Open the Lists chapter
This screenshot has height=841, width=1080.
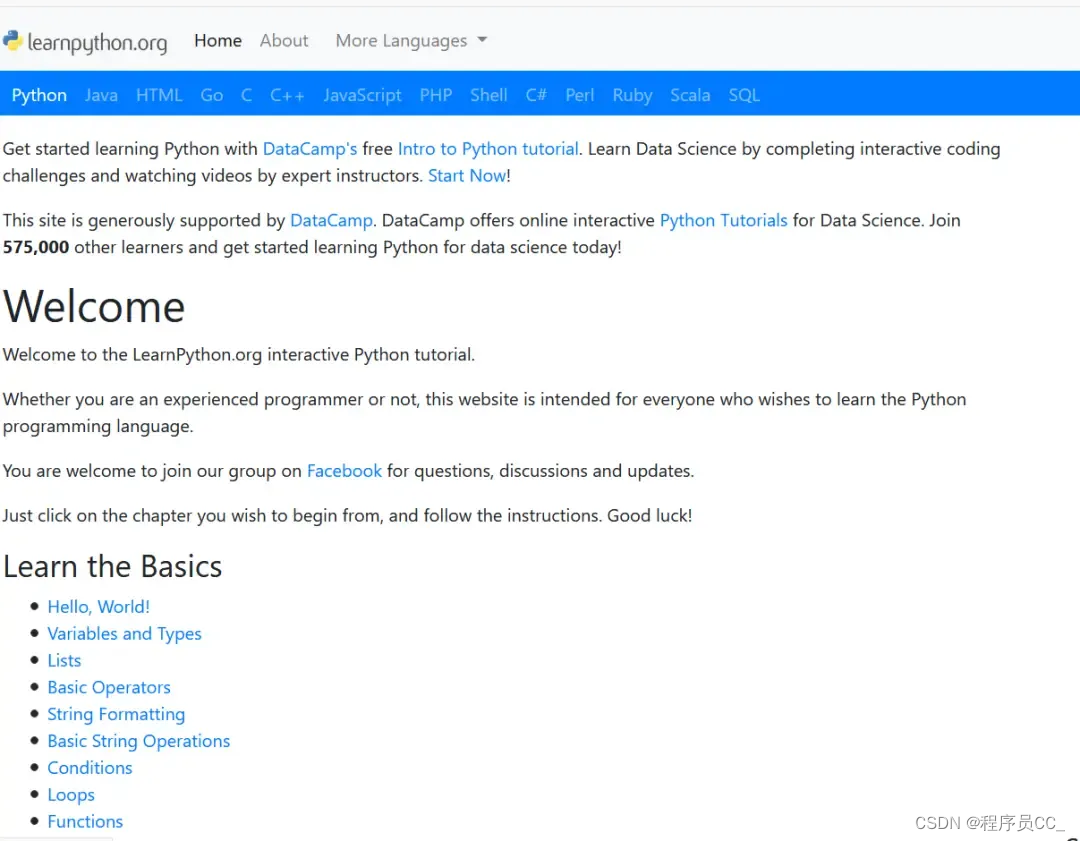click(x=64, y=661)
